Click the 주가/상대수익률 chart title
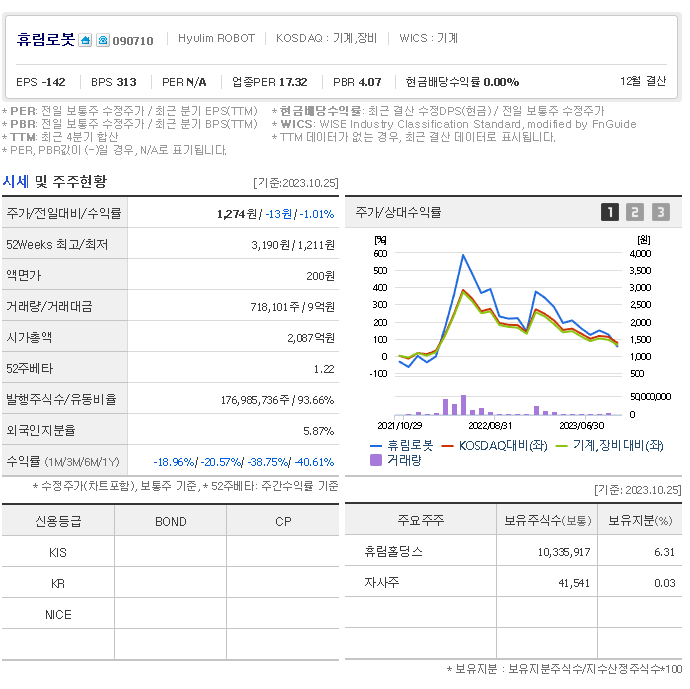690x689 pixels. click(398, 213)
